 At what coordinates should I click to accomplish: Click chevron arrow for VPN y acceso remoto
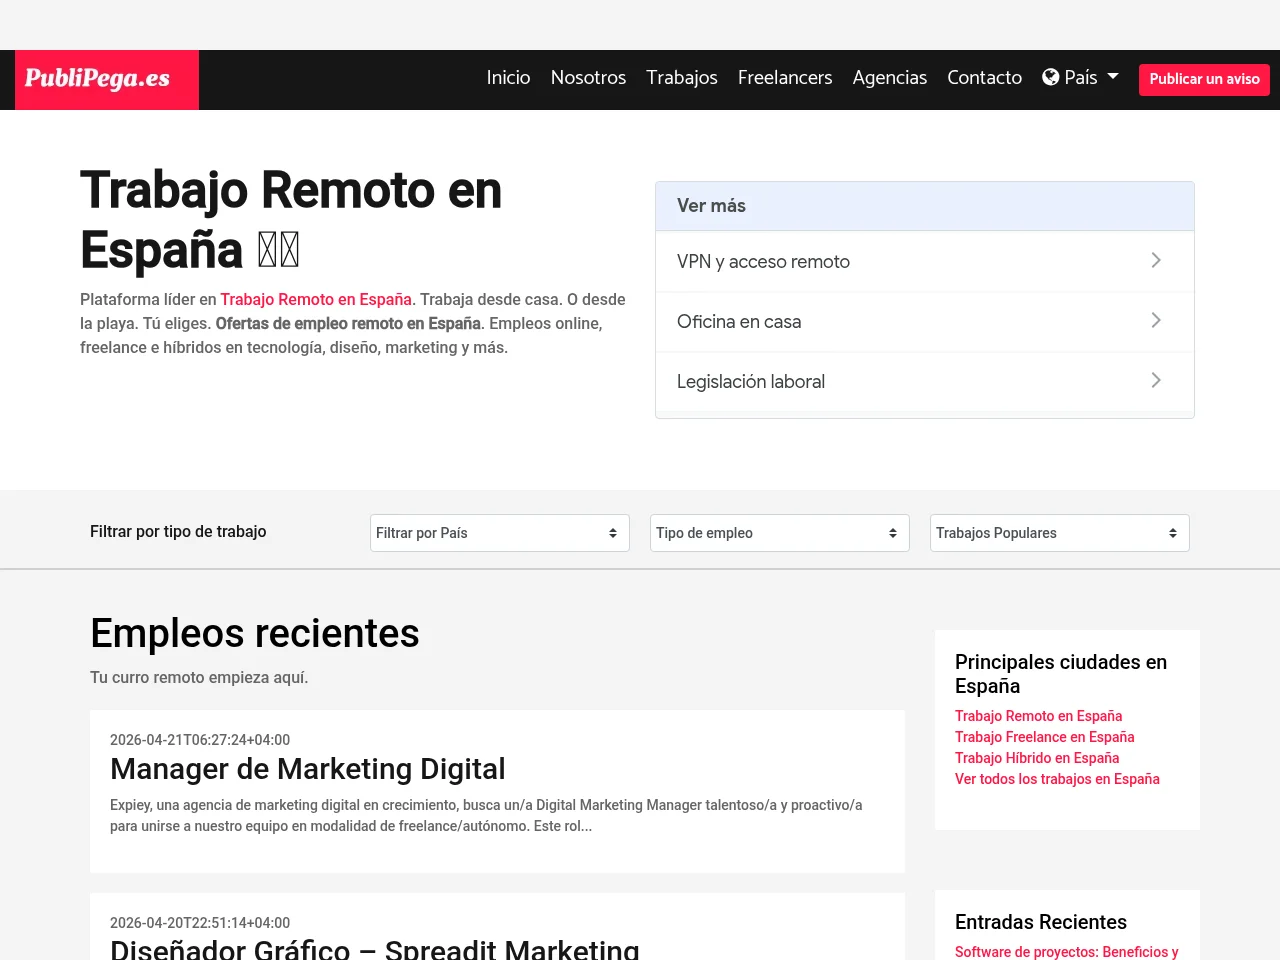[1156, 260]
